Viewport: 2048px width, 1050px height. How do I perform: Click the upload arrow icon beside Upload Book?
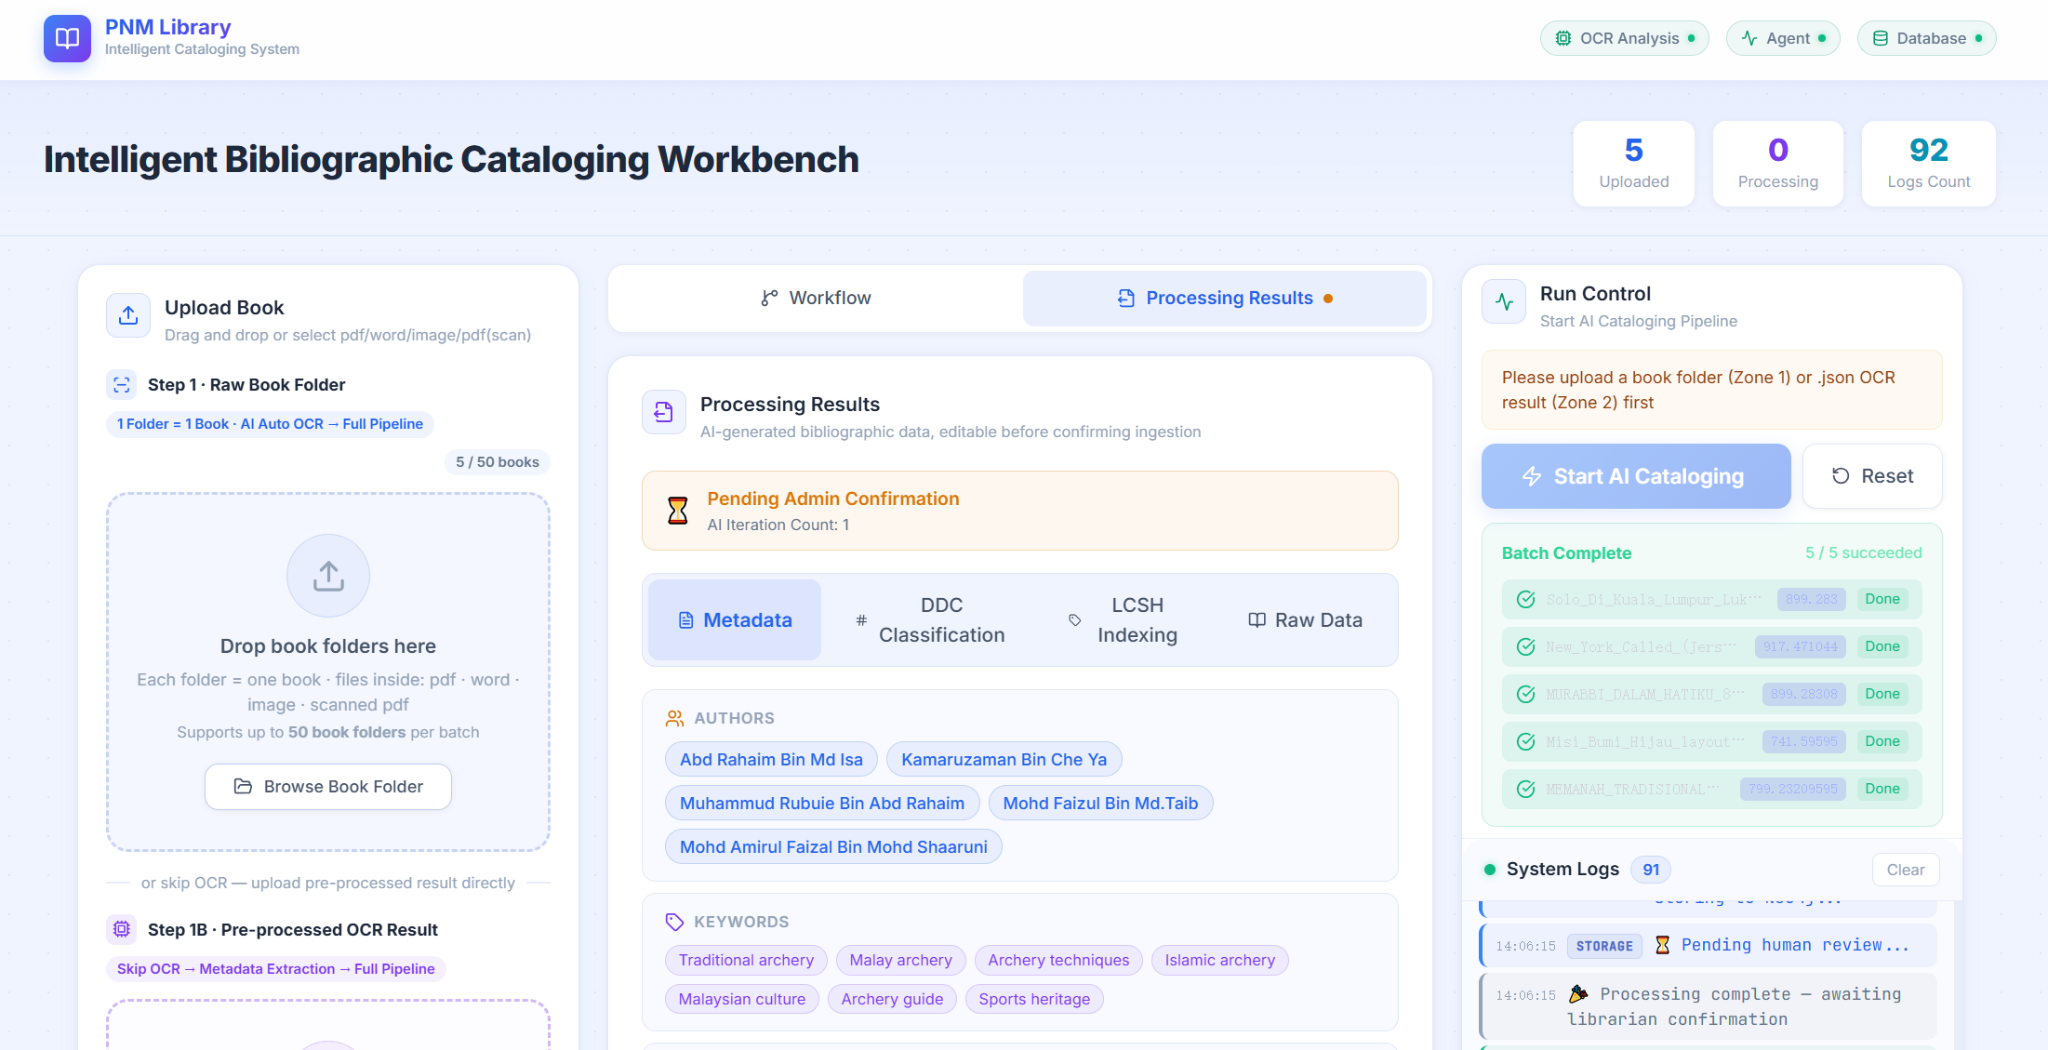coord(128,316)
